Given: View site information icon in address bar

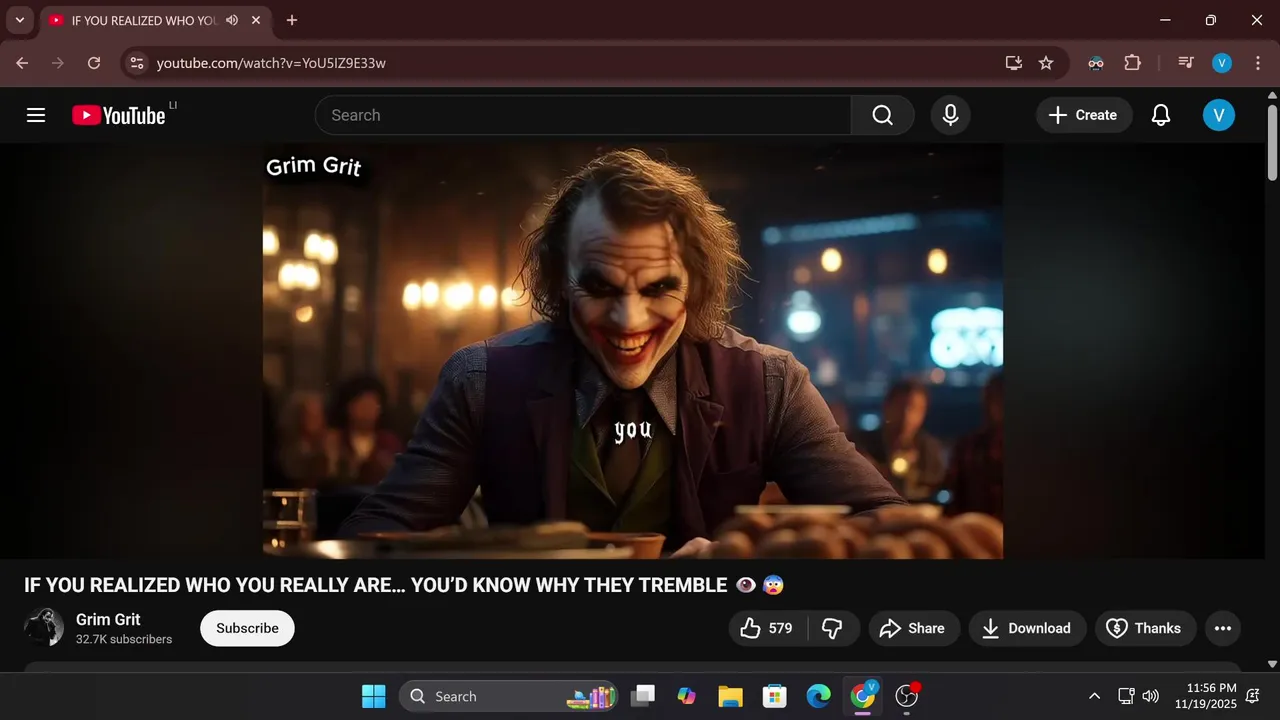Looking at the screenshot, I should click(x=137, y=63).
